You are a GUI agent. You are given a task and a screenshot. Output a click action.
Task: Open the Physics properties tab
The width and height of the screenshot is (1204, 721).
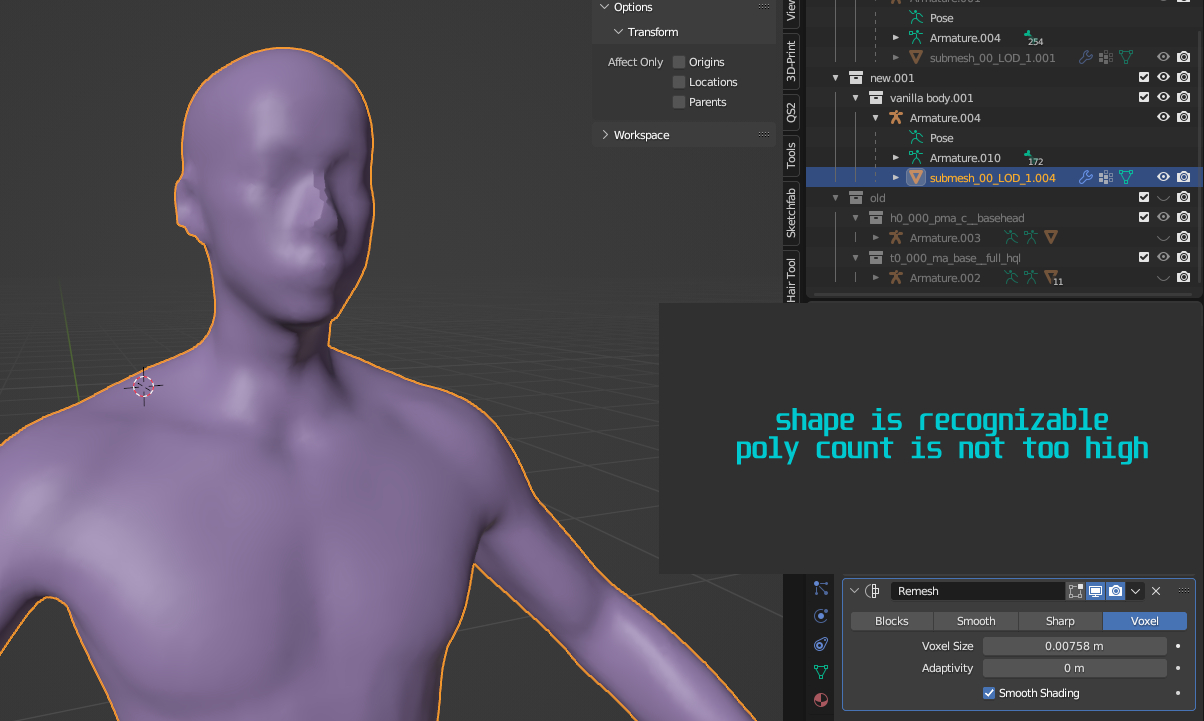pyautogui.click(x=821, y=616)
